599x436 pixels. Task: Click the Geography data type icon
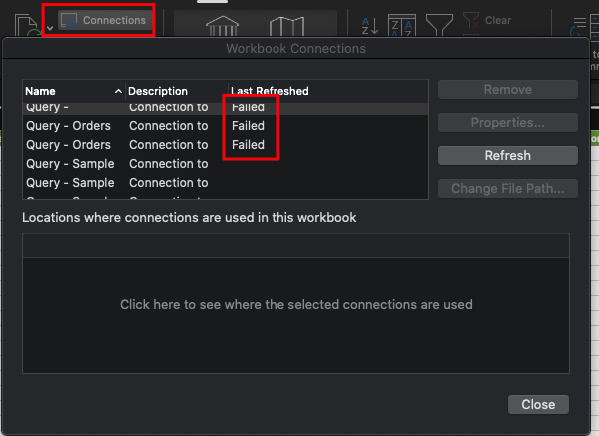(x=287, y=26)
